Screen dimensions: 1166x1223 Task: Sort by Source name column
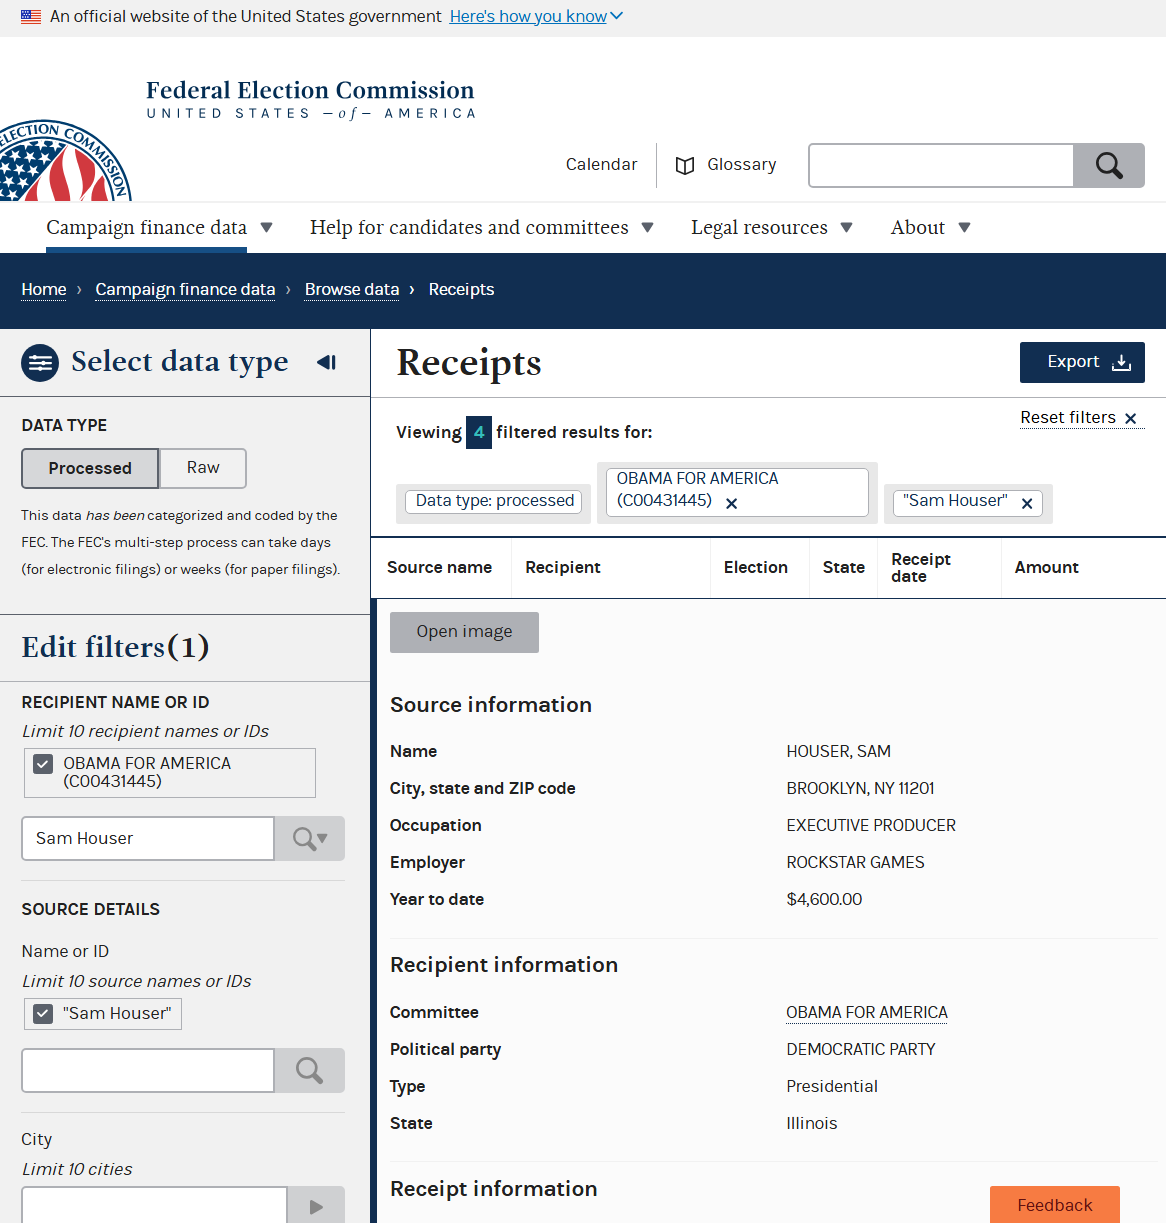(x=439, y=567)
